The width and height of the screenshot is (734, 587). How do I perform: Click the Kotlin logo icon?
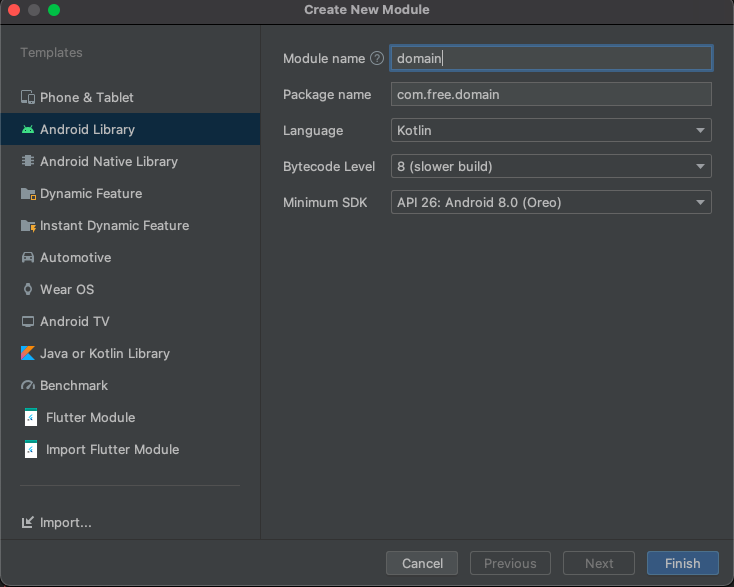click(x=28, y=353)
